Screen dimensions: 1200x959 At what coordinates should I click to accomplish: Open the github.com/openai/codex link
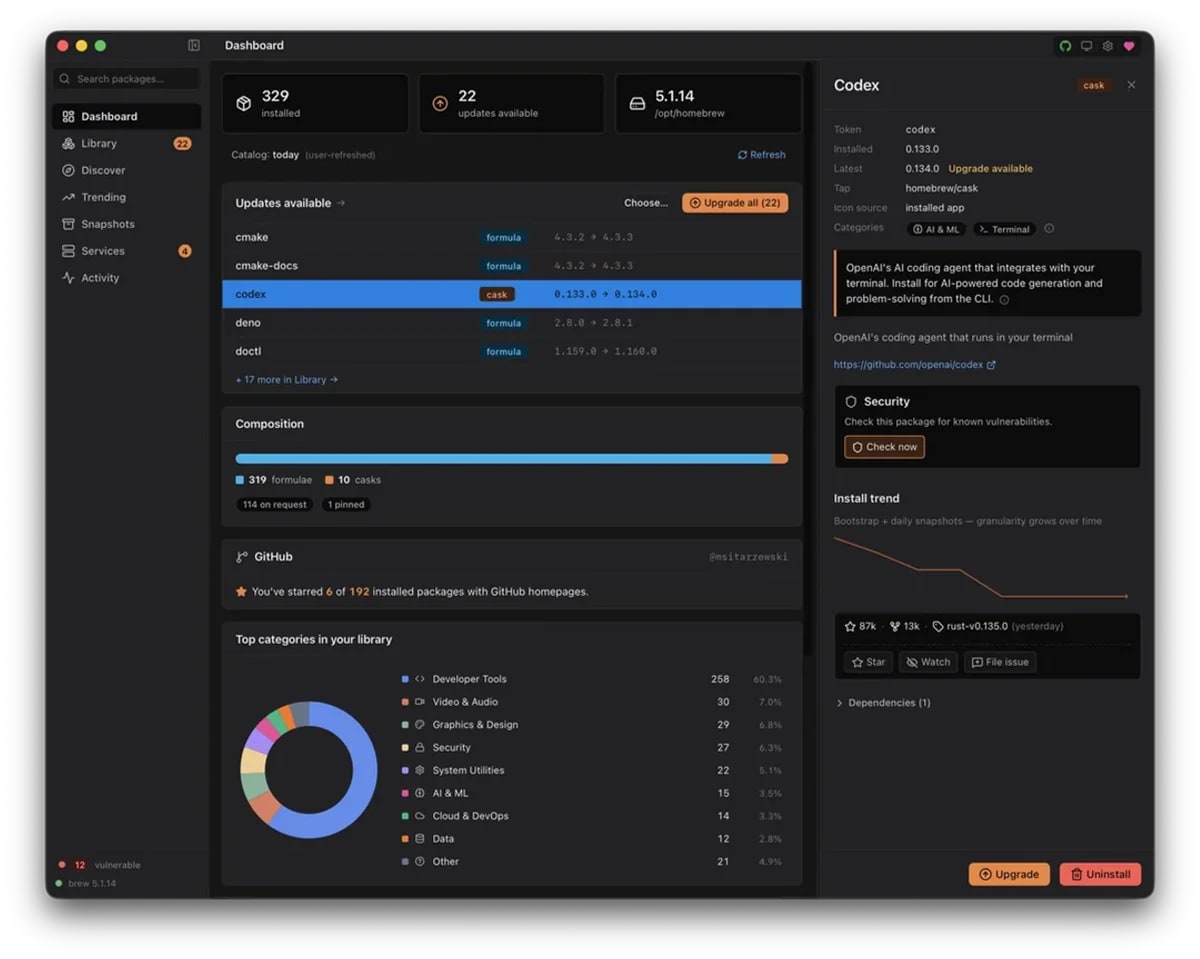(x=914, y=365)
